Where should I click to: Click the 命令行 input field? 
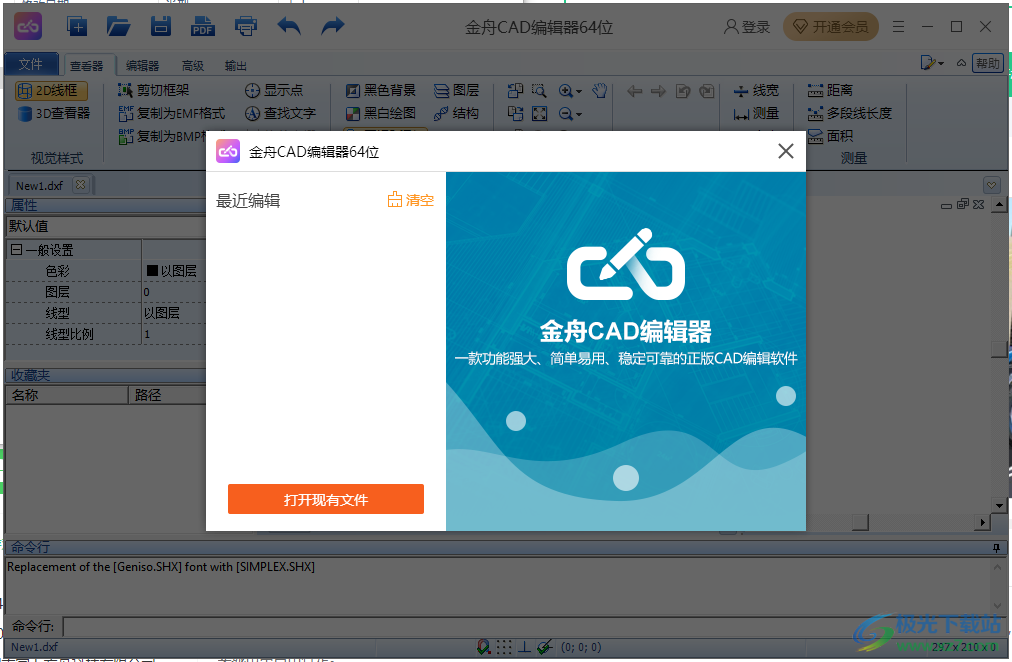pos(532,627)
